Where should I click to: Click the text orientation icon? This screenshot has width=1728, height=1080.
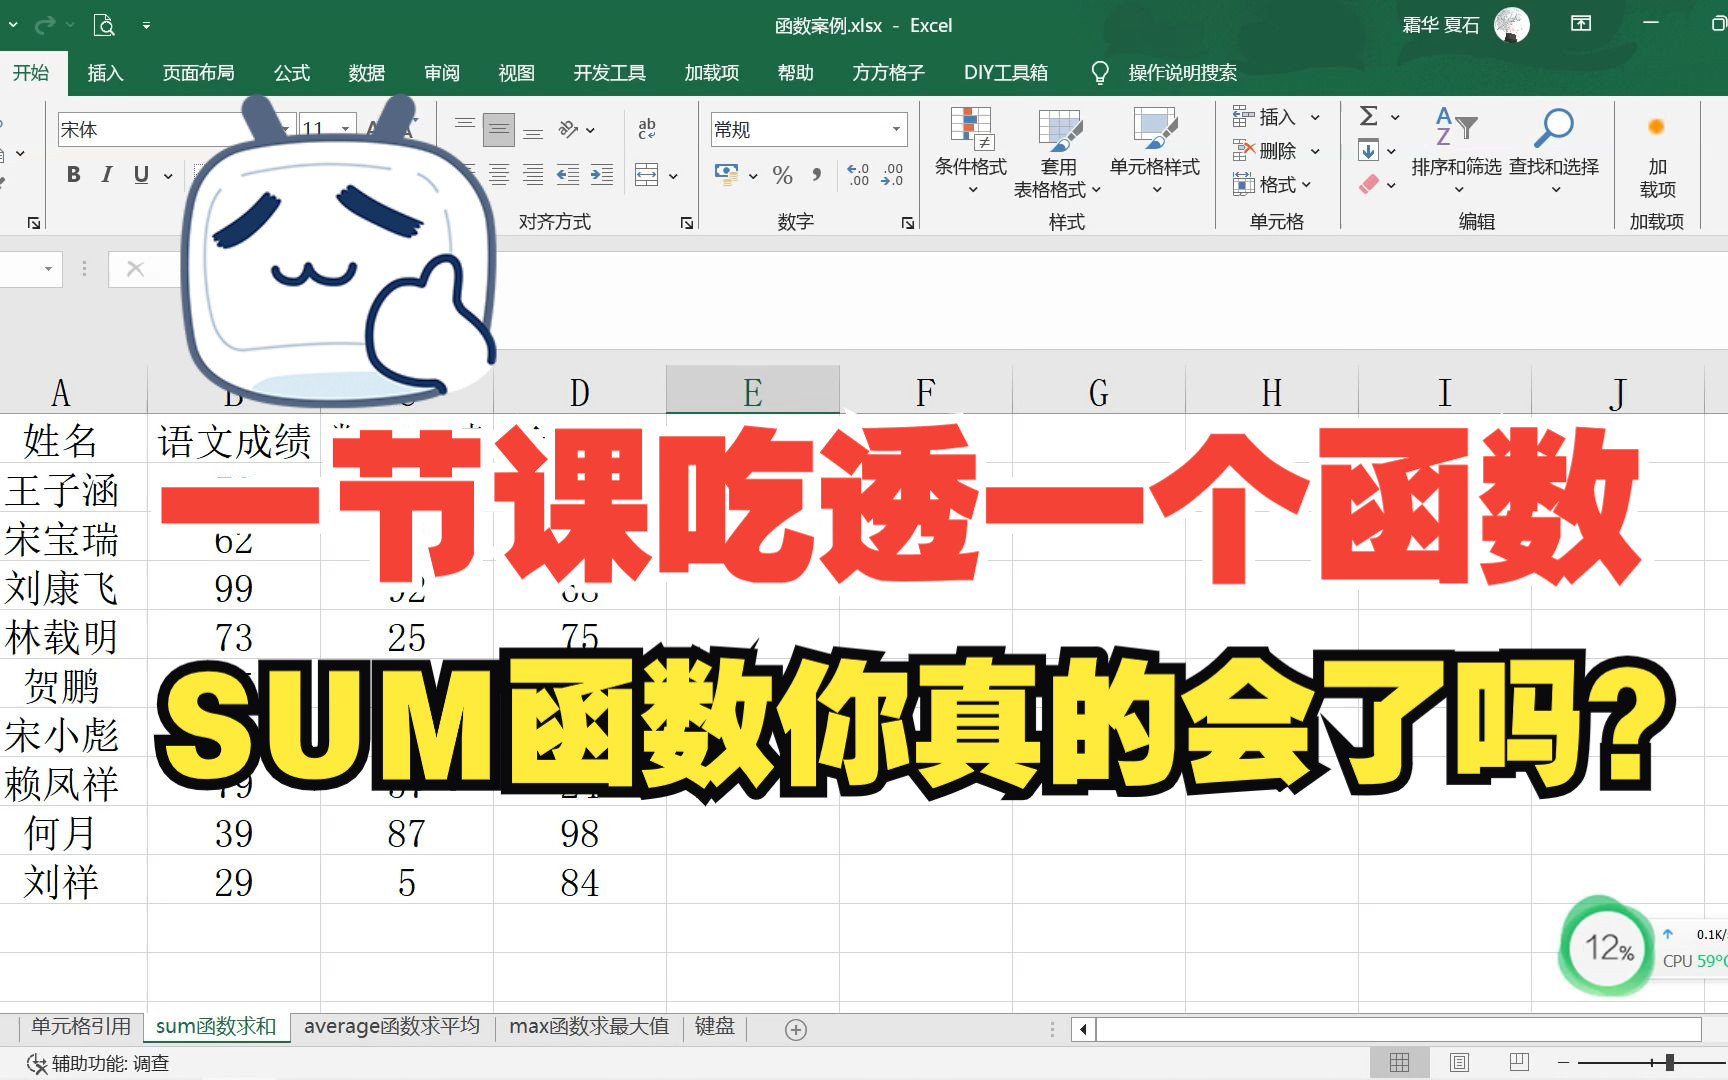570,128
